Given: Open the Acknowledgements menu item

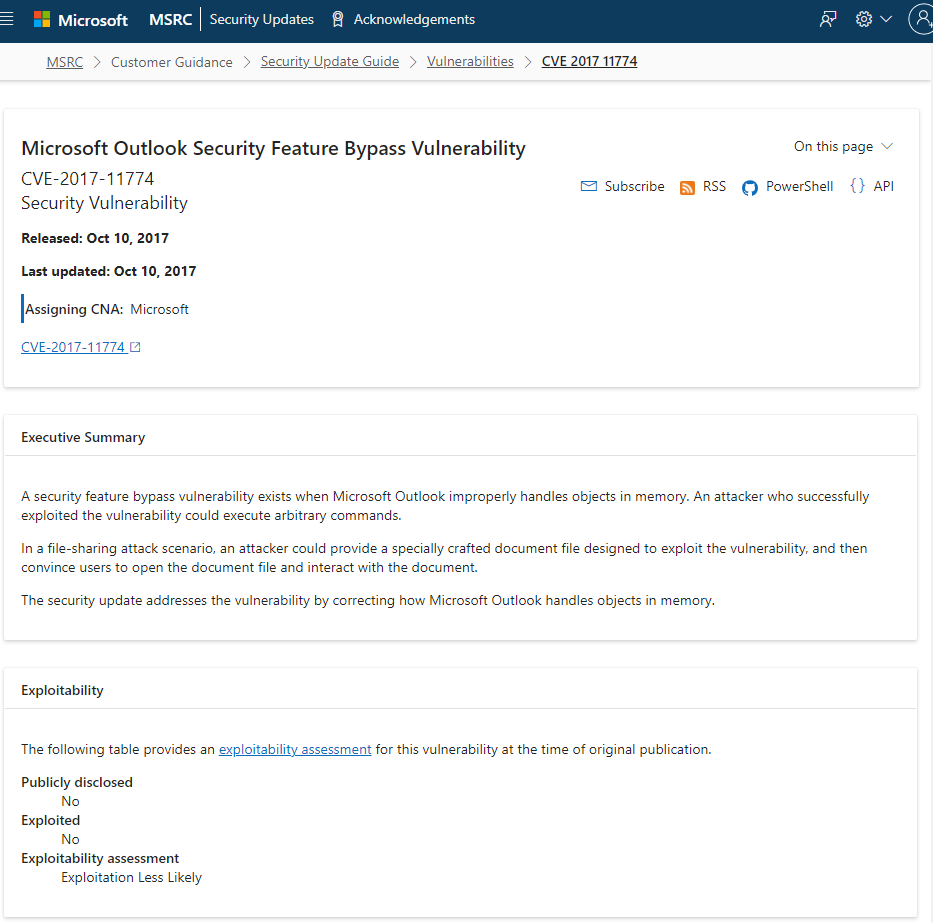Looking at the screenshot, I should point(414,20).
